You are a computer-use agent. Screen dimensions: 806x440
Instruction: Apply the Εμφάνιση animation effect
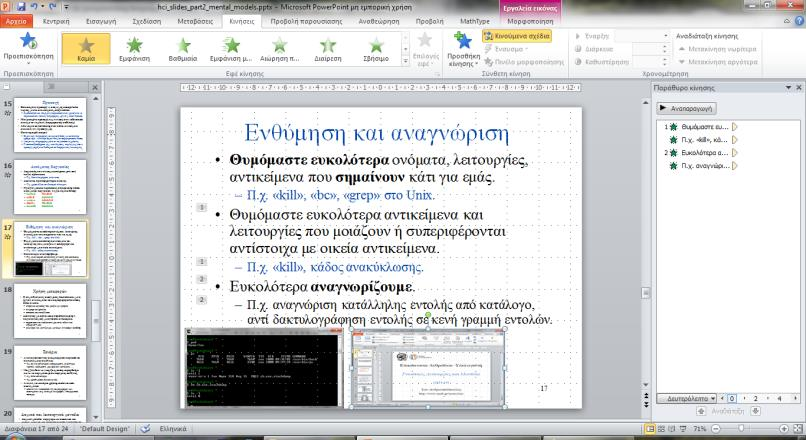134,49
